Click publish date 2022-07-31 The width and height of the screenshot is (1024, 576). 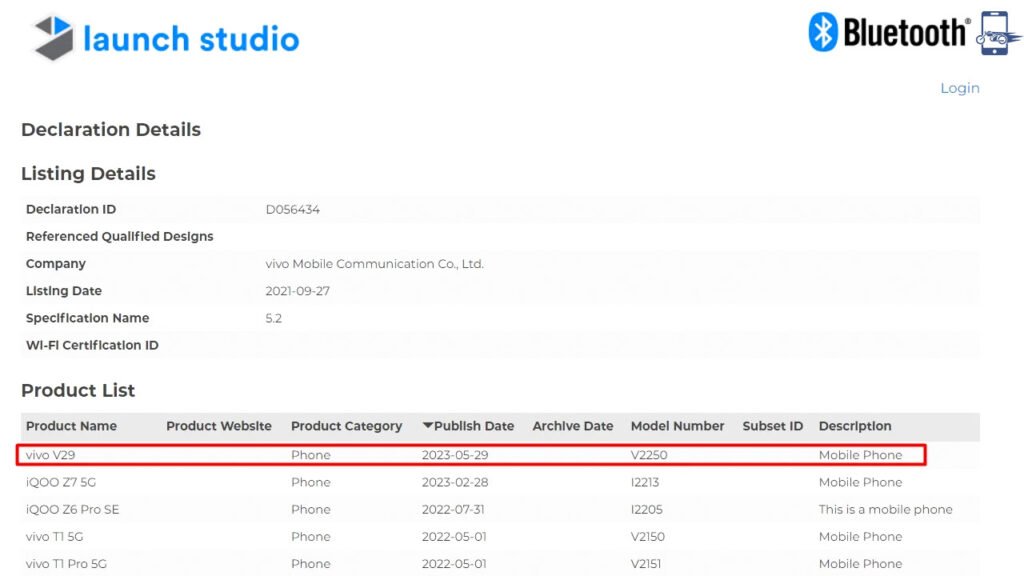click(x=453, y=509)
